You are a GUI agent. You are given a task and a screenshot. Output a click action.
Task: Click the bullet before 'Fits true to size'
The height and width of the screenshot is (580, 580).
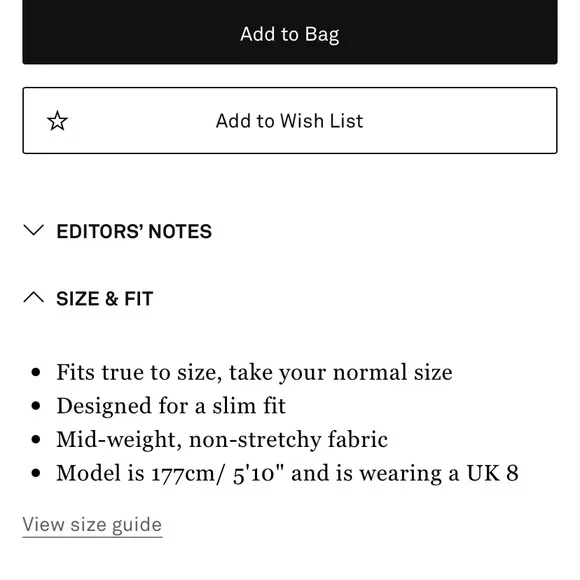click(x=36, y=372)
